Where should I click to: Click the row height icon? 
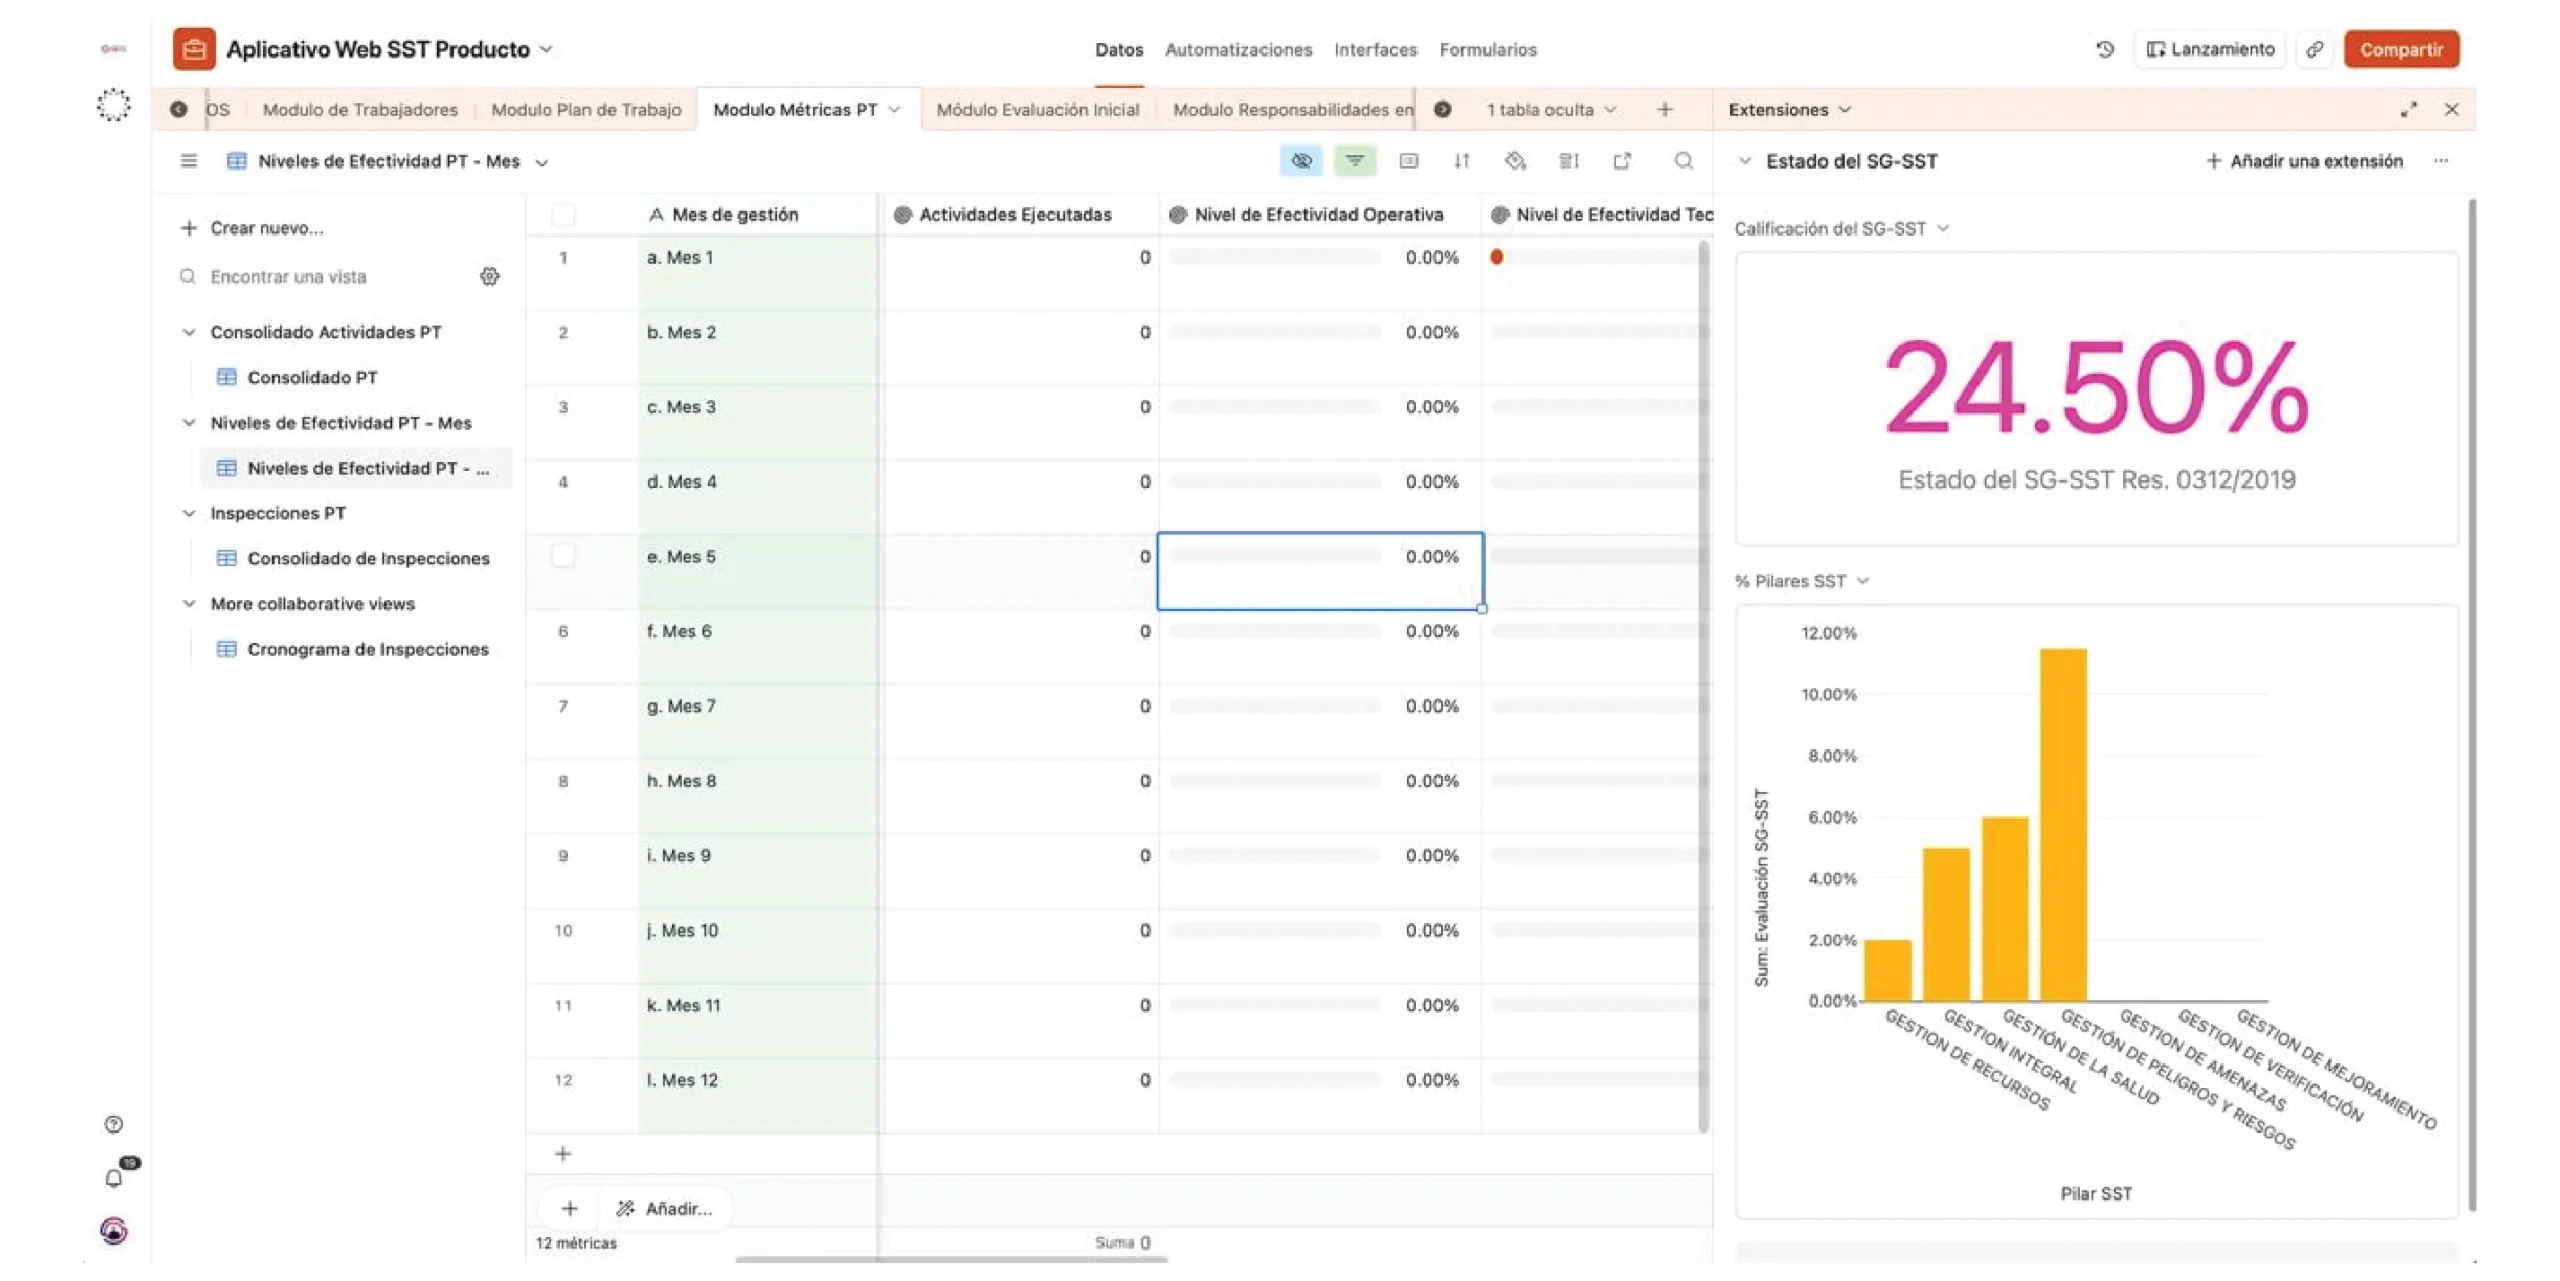[1569, 161]
